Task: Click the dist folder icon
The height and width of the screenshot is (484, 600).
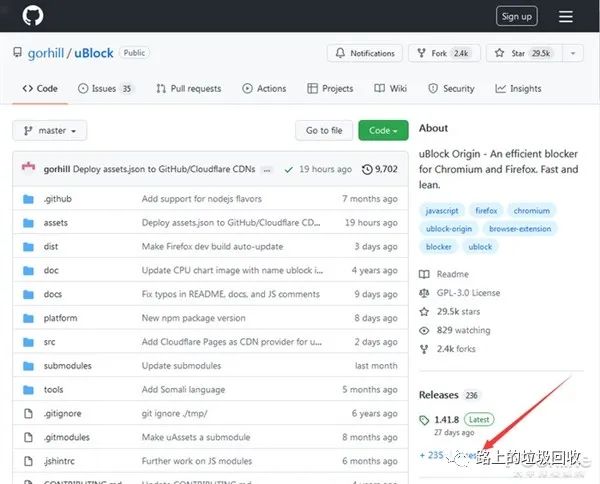Action: coord(28,247)
